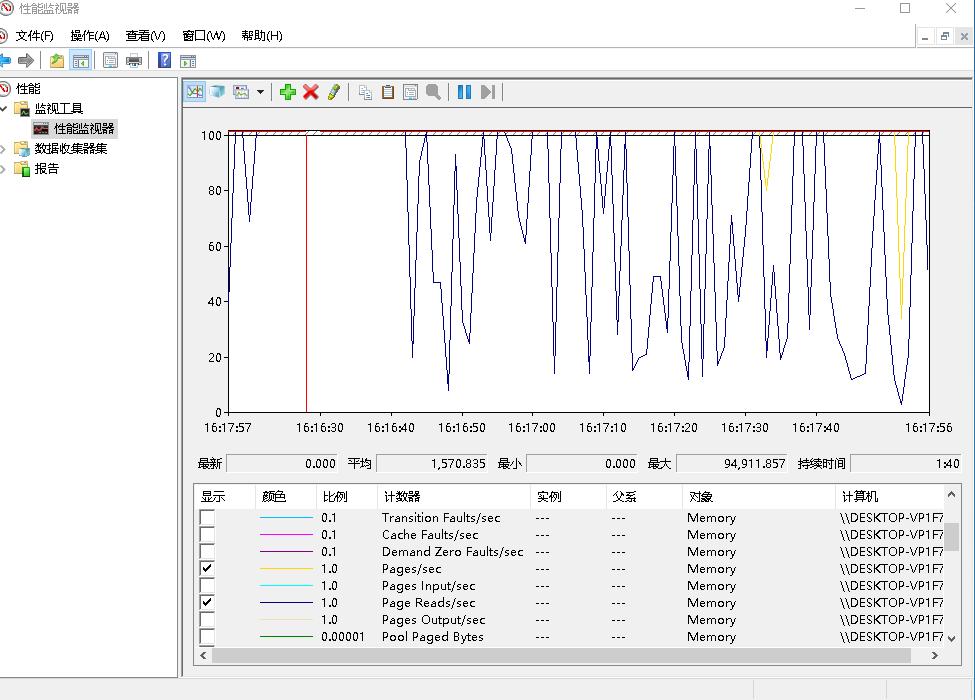Screen dimensions: 975x700
Task: Select 报告 in the left tree
Action: [x=47, y=169]
